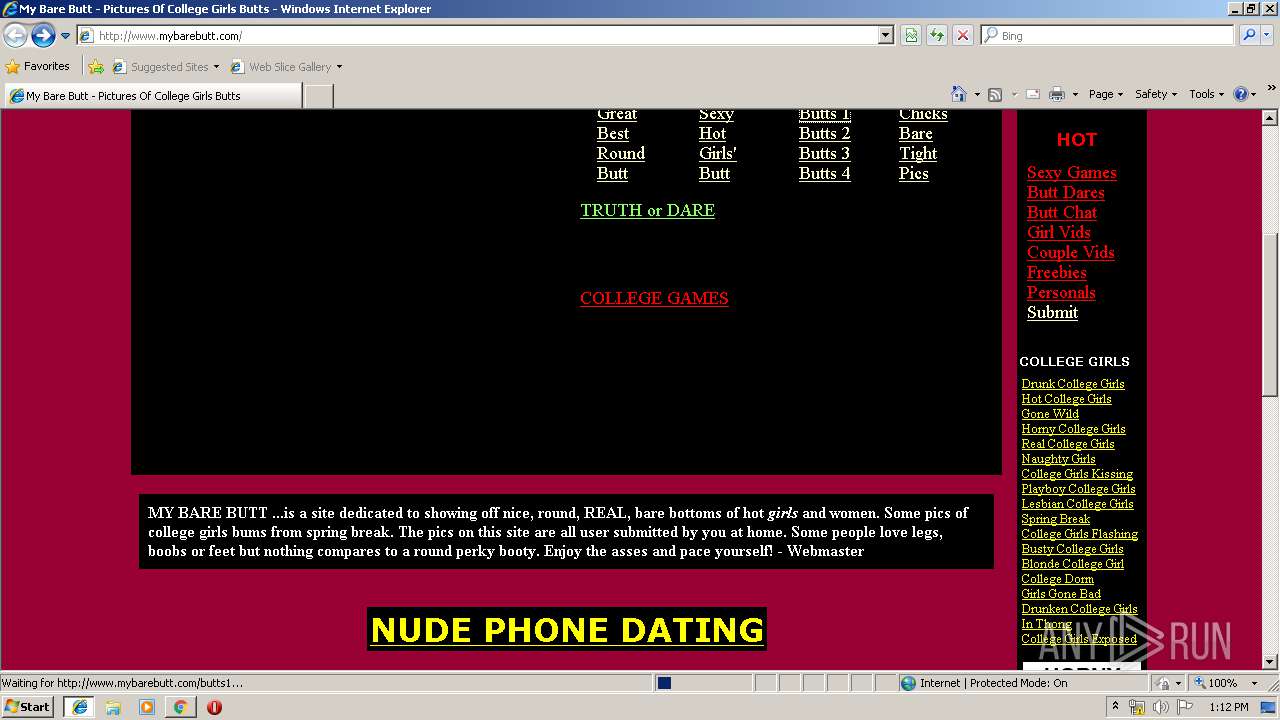Go back using the Back arrow button
Viewport: 1280px width, 720px height.
16,36
